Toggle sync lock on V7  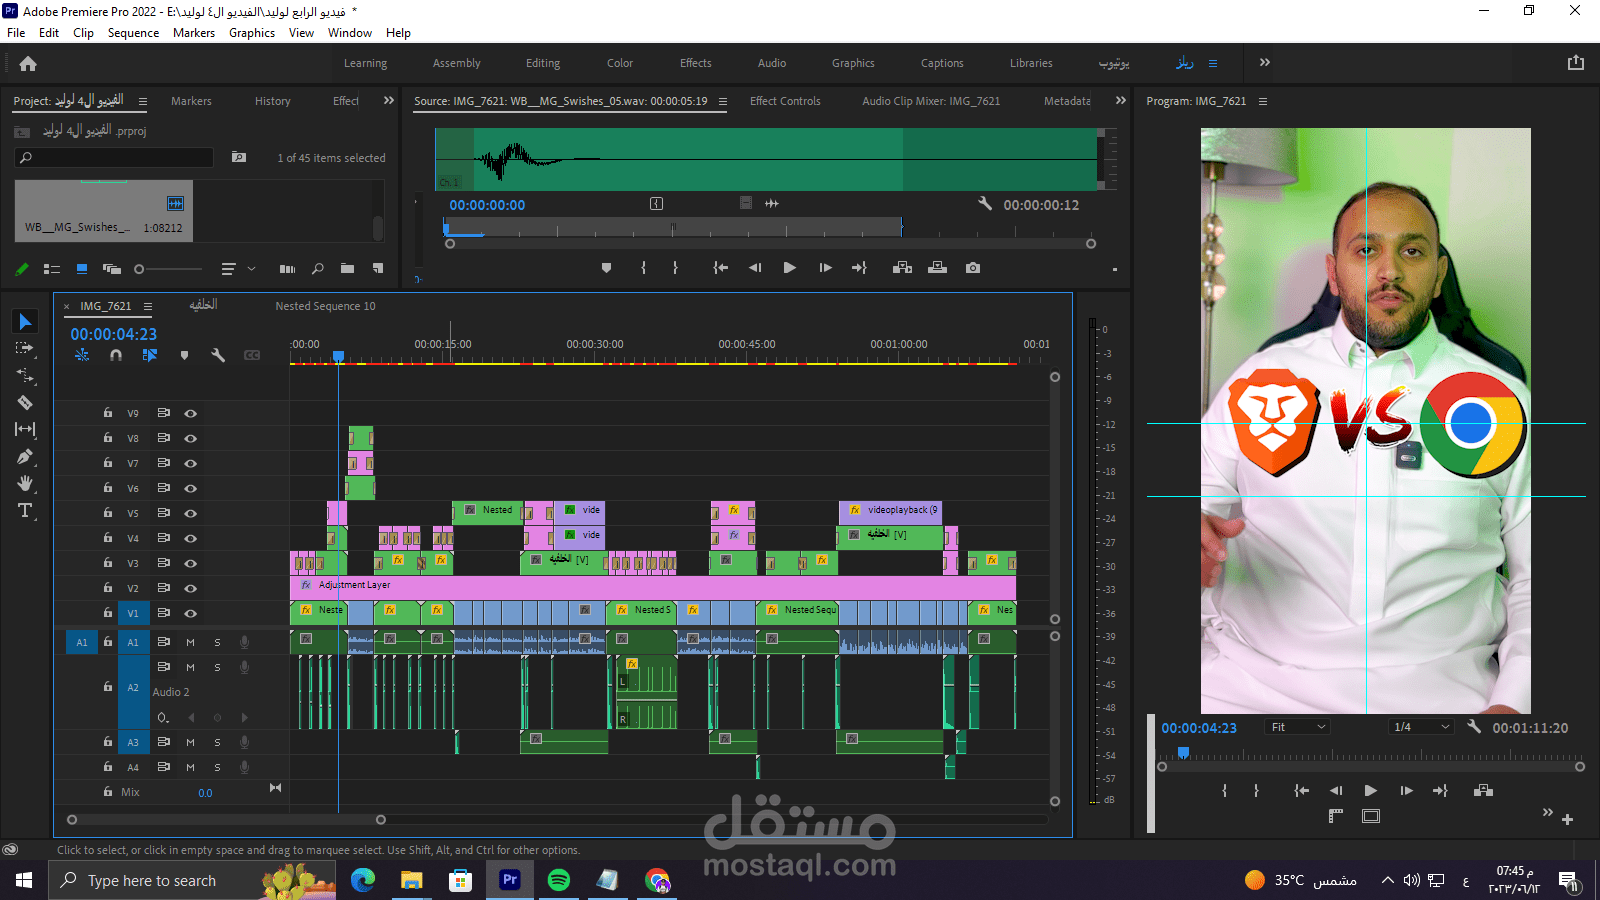click(163, 463)
